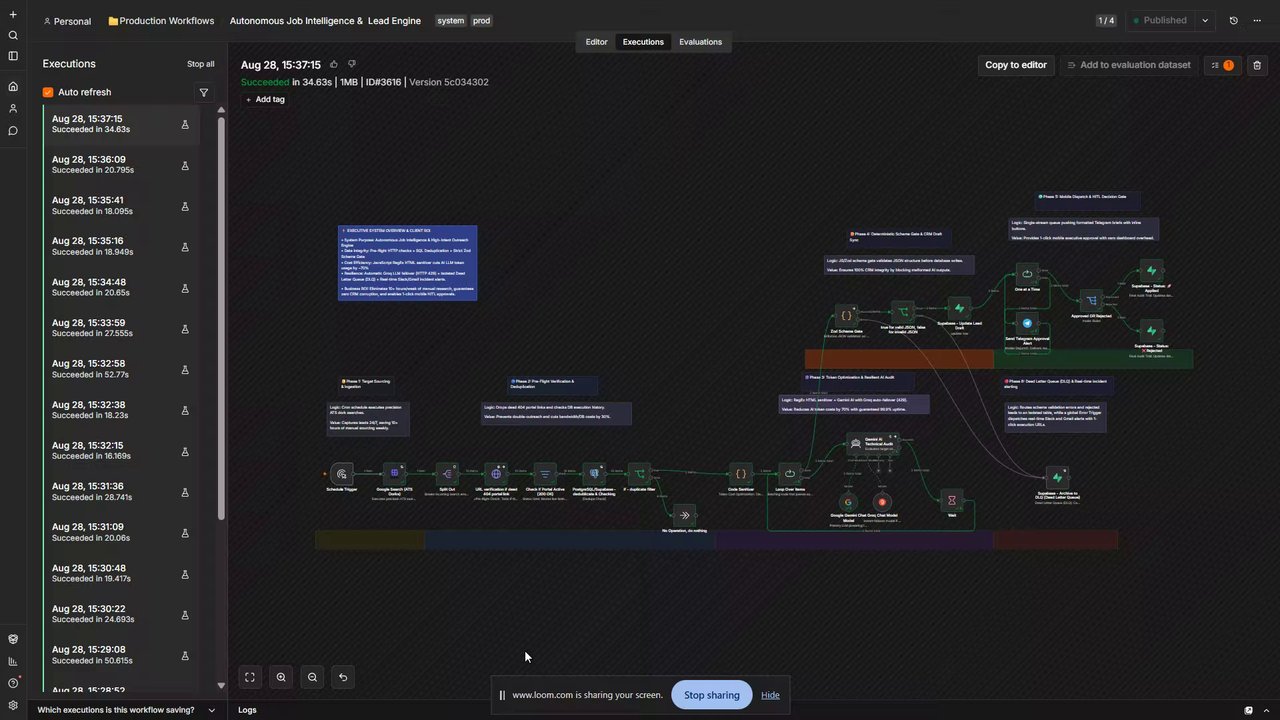1280x720 pixels.
Task: Select the No Operation node
Action: (684, 515)
